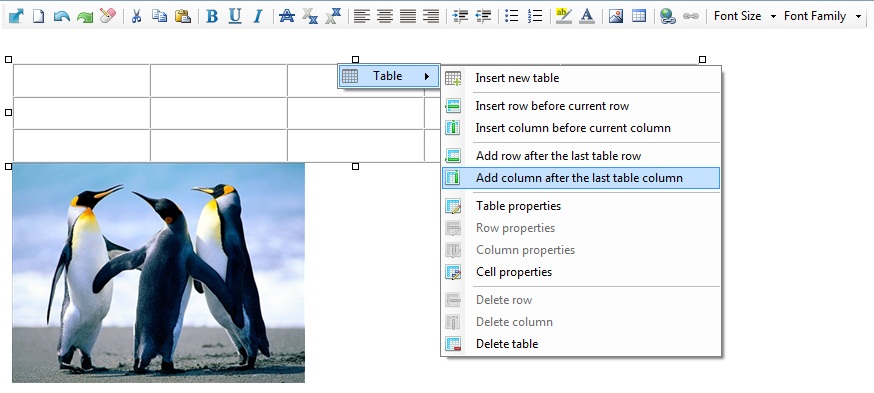
Task: Choose Insert row before current row
Action: pos(581,106)
